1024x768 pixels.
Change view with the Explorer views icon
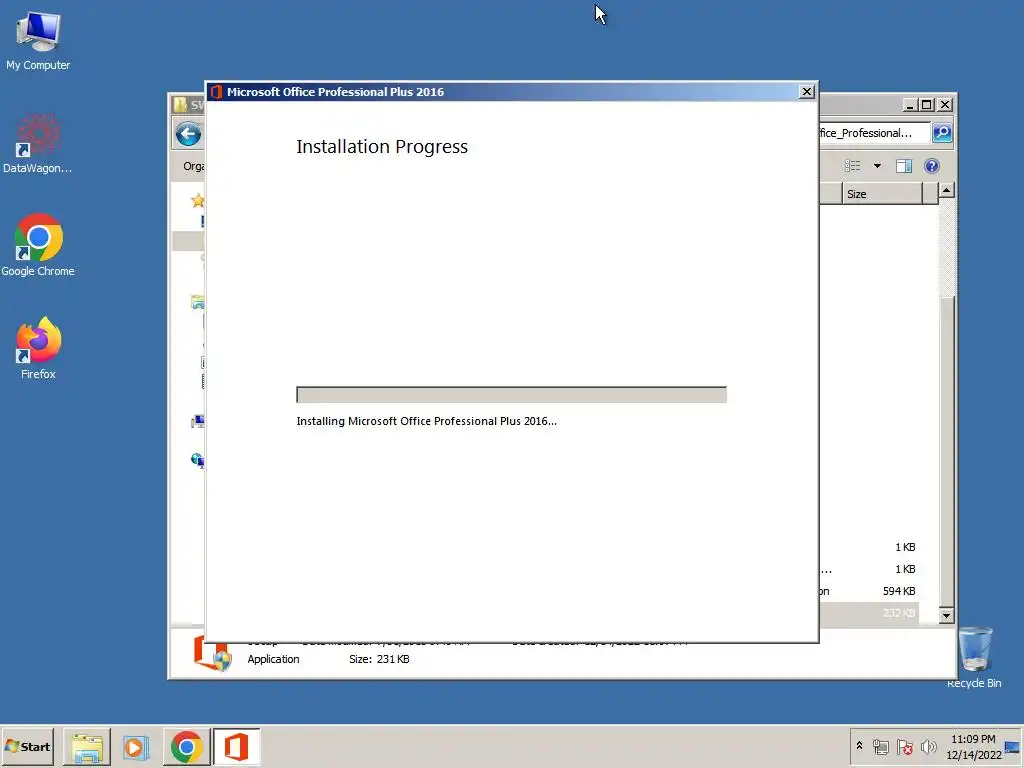(852, 166)
